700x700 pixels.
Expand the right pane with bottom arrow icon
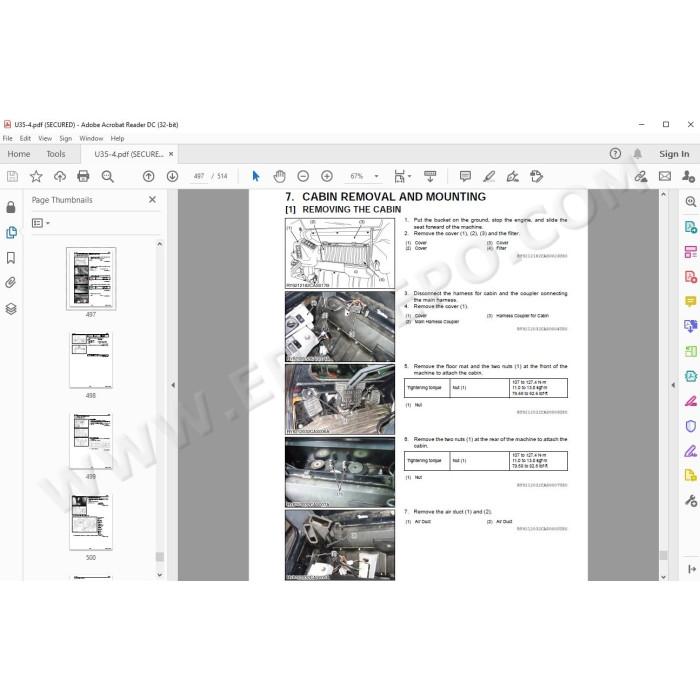692,569
